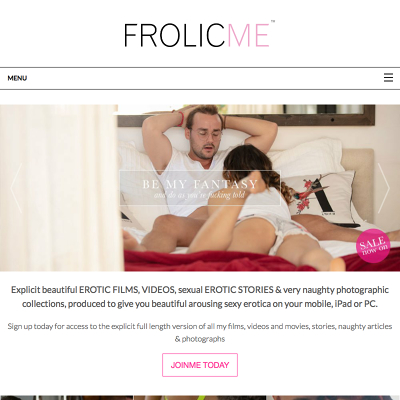Click the trademark symbol beside the logo
Viewport: 400px width, 400px height.
pos(273,21)
